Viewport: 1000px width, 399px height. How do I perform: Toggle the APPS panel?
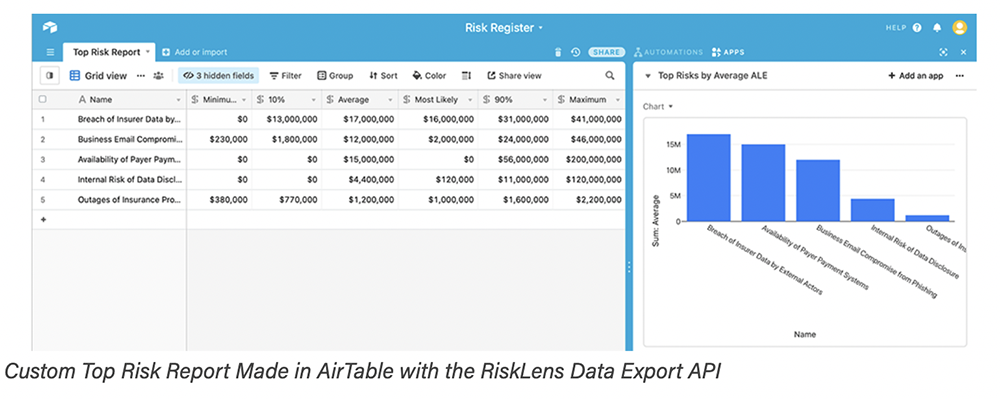728,52
